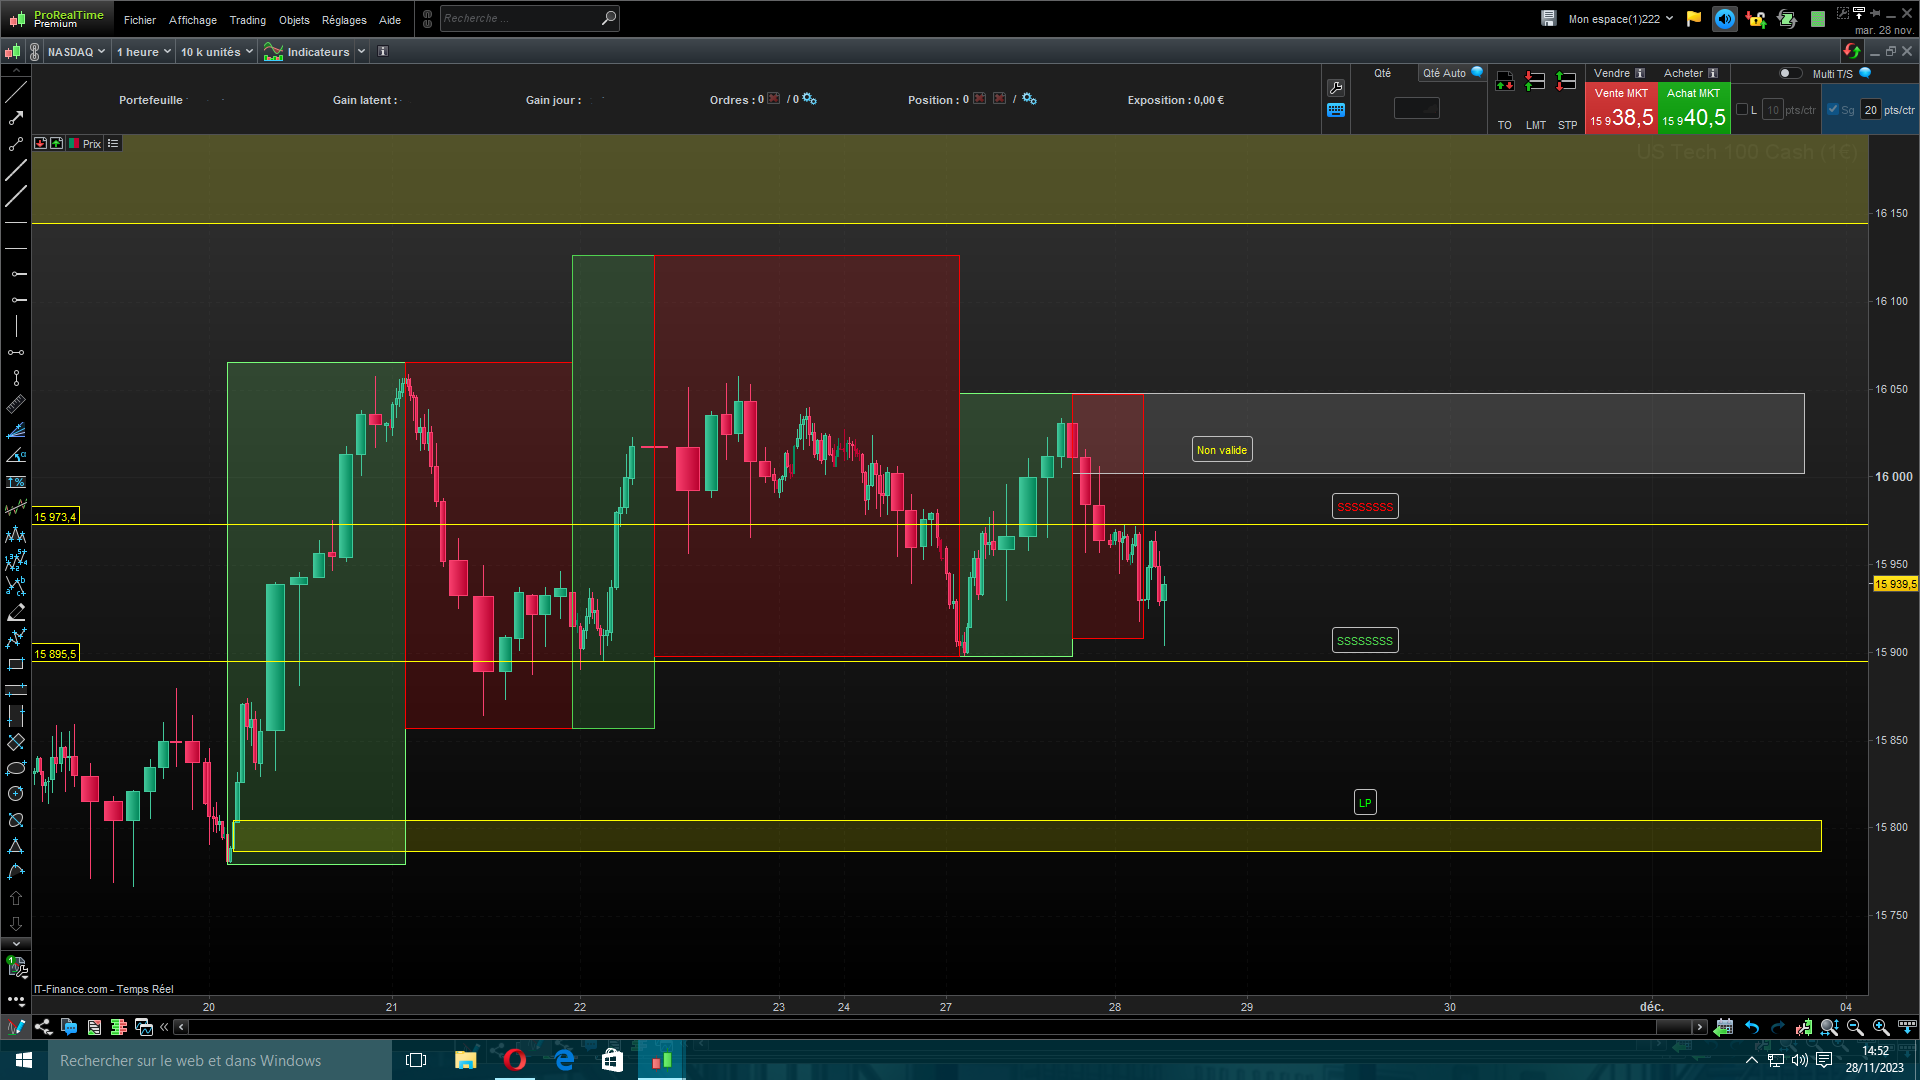The height and width of the screenshot is (1080, 1920).
Task: Click the blue keyboard shortcuts icon
Action: [1336, 111]
